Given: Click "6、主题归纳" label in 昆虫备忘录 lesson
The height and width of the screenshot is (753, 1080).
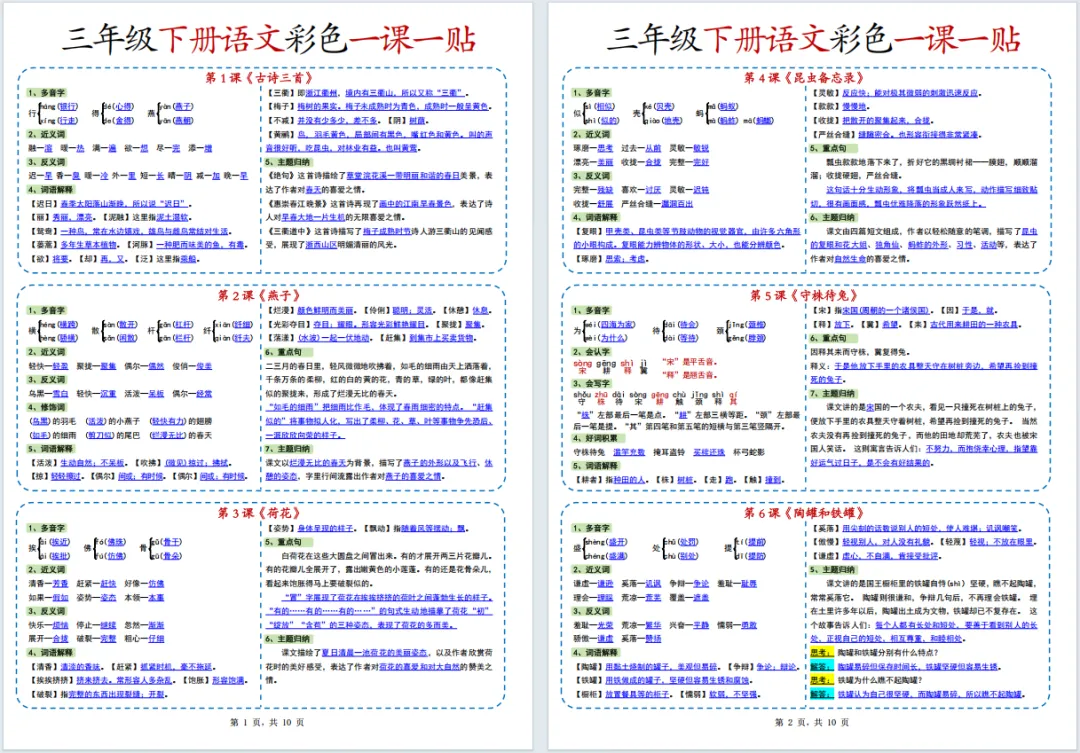Looking at the screenshot, I should point(833,217).
